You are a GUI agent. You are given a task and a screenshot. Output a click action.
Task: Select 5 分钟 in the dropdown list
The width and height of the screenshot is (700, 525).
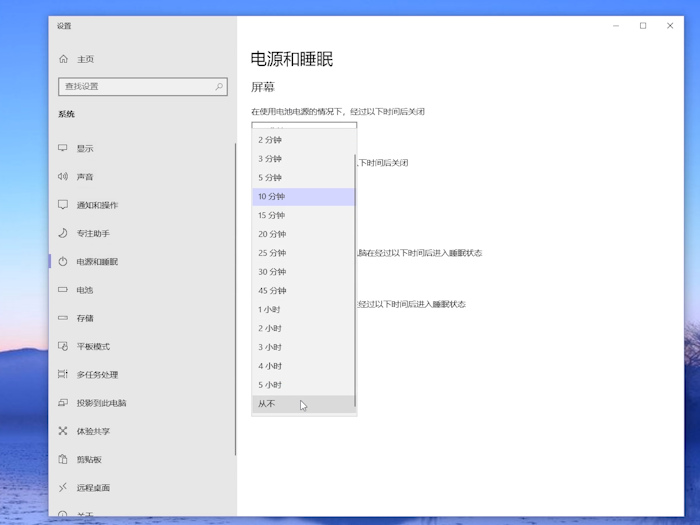pos(304,177)
